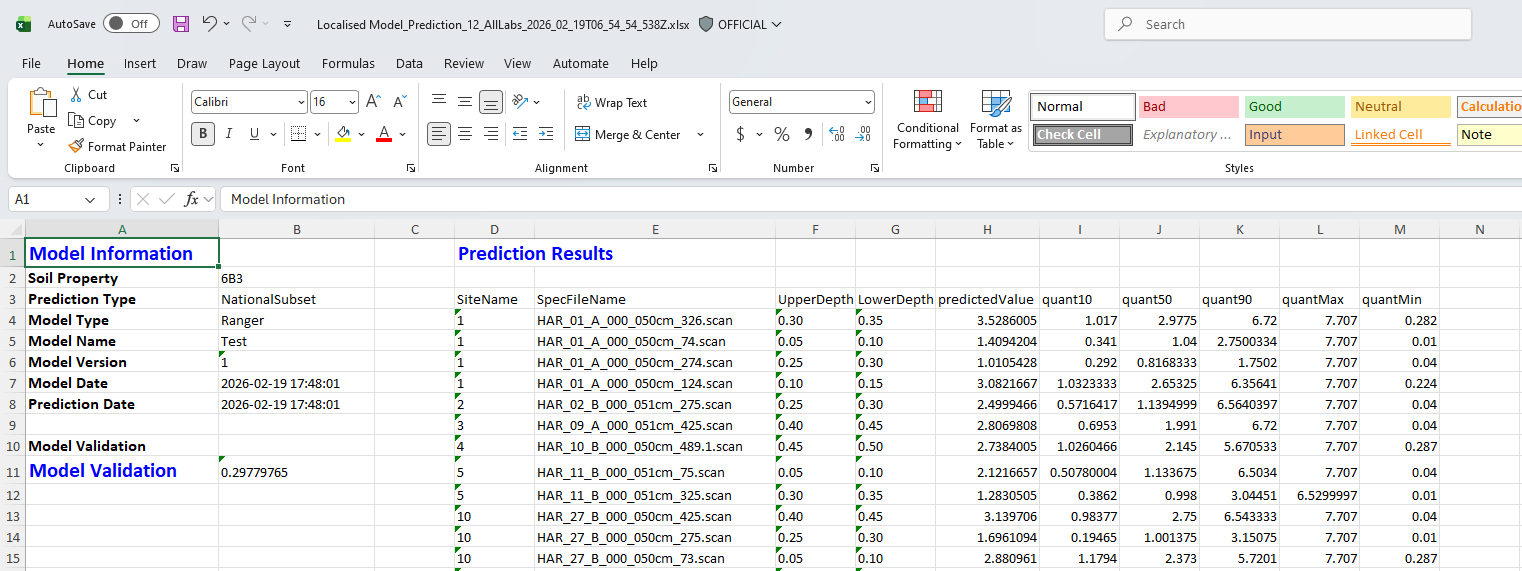
Task: Toggle the AutoSave switch
Action: pos(131,24)
